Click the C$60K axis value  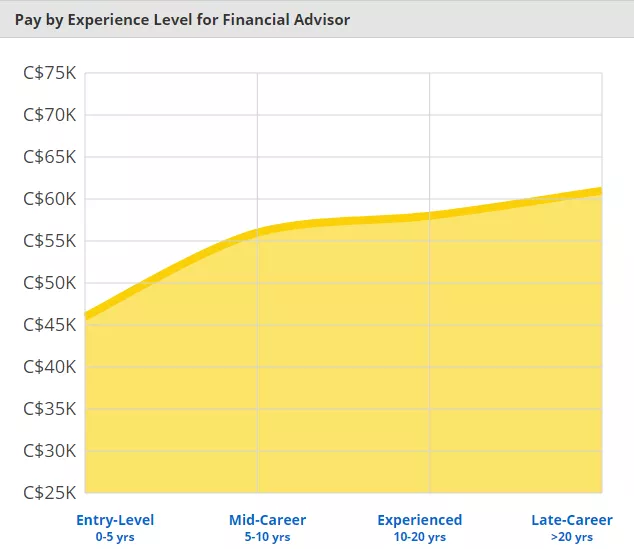(x=50, y=199)
